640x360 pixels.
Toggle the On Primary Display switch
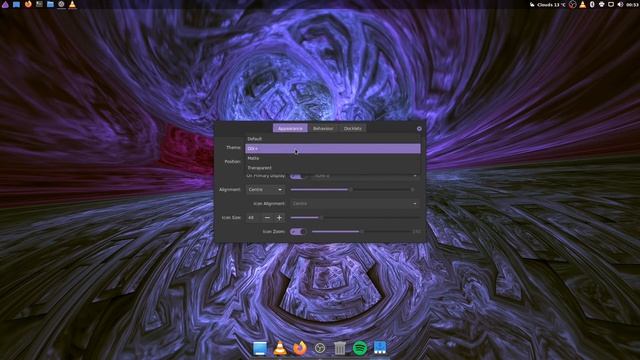tap(298, 176)
